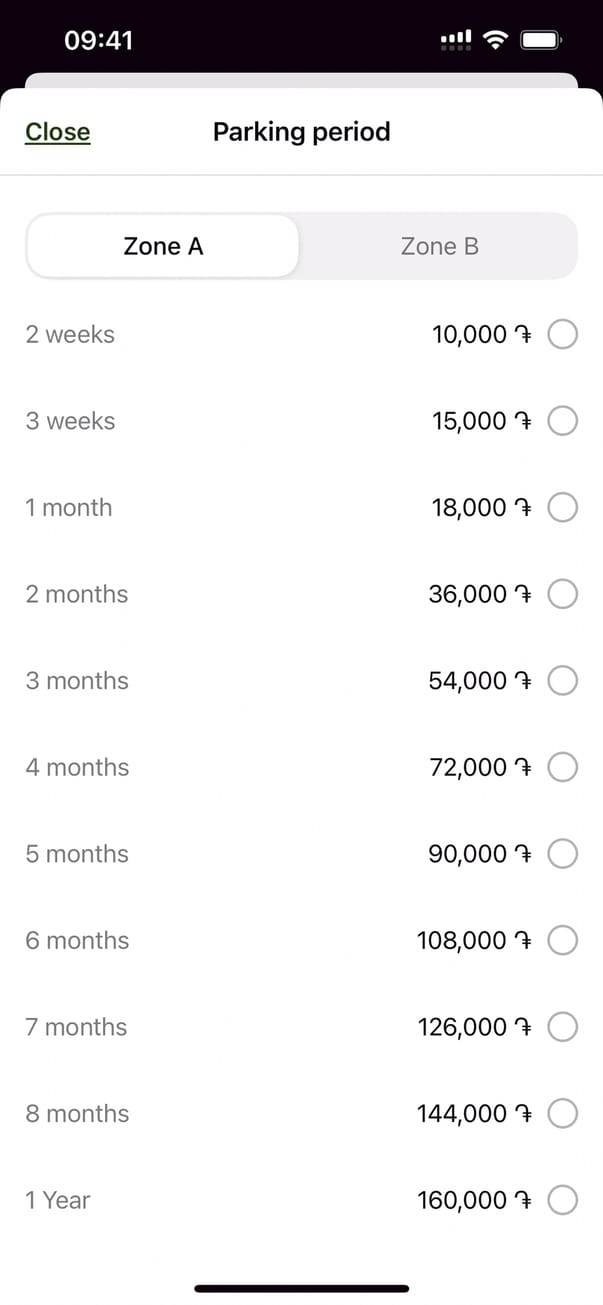This screenshot has height=1305, width=603.
Task: Pick 6 months radio option
Action: pyautogui.click(x=563, y=941)
